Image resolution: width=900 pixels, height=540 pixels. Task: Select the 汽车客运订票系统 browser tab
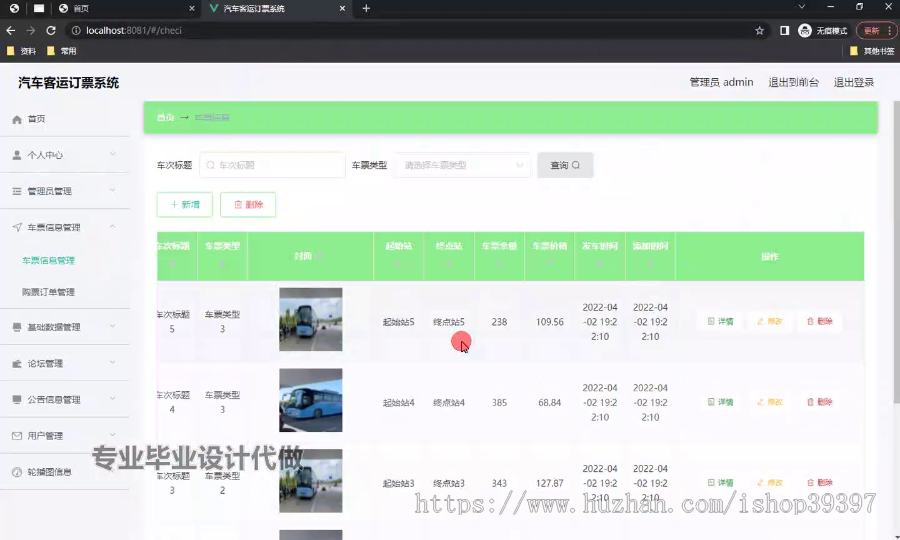(276, 9)
